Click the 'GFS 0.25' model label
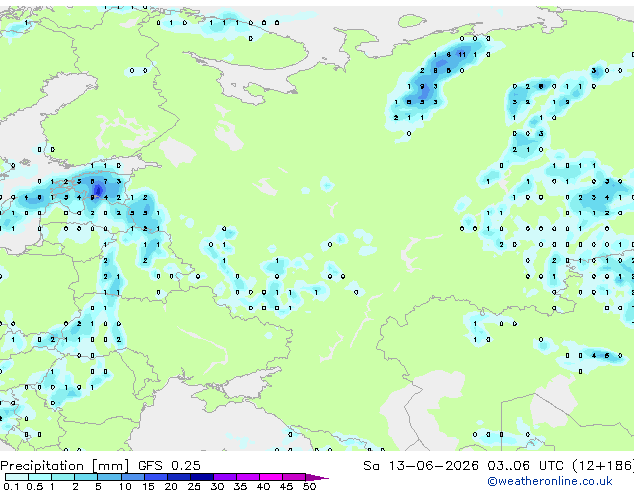This screenshot has height=490, width=634. (169, 466)
